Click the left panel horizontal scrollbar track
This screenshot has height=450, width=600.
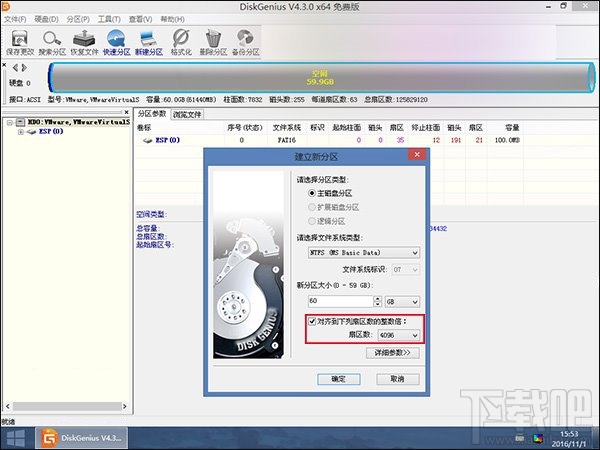[x=67, y=406]
